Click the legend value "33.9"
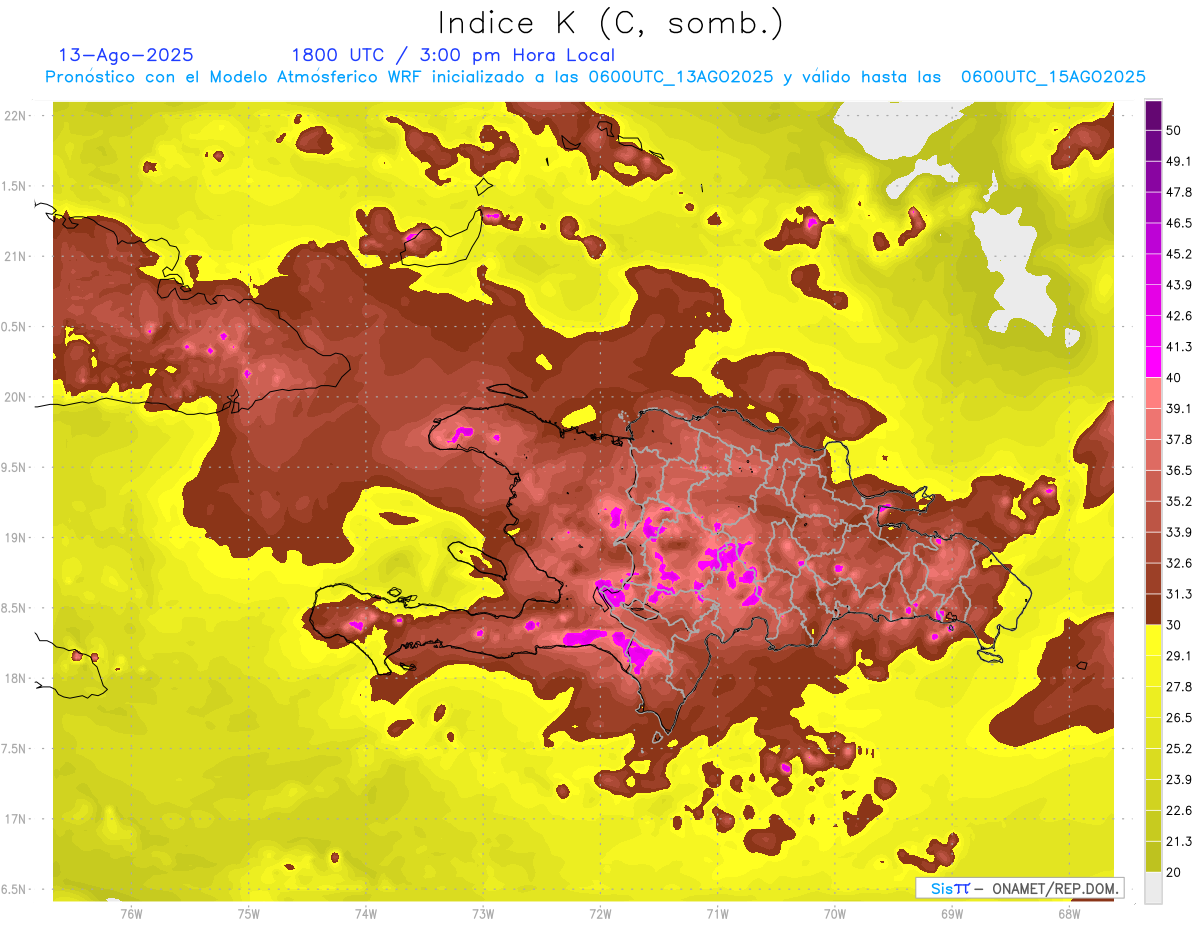Viewport: 1200px width, 927px height. point(1178,532)
